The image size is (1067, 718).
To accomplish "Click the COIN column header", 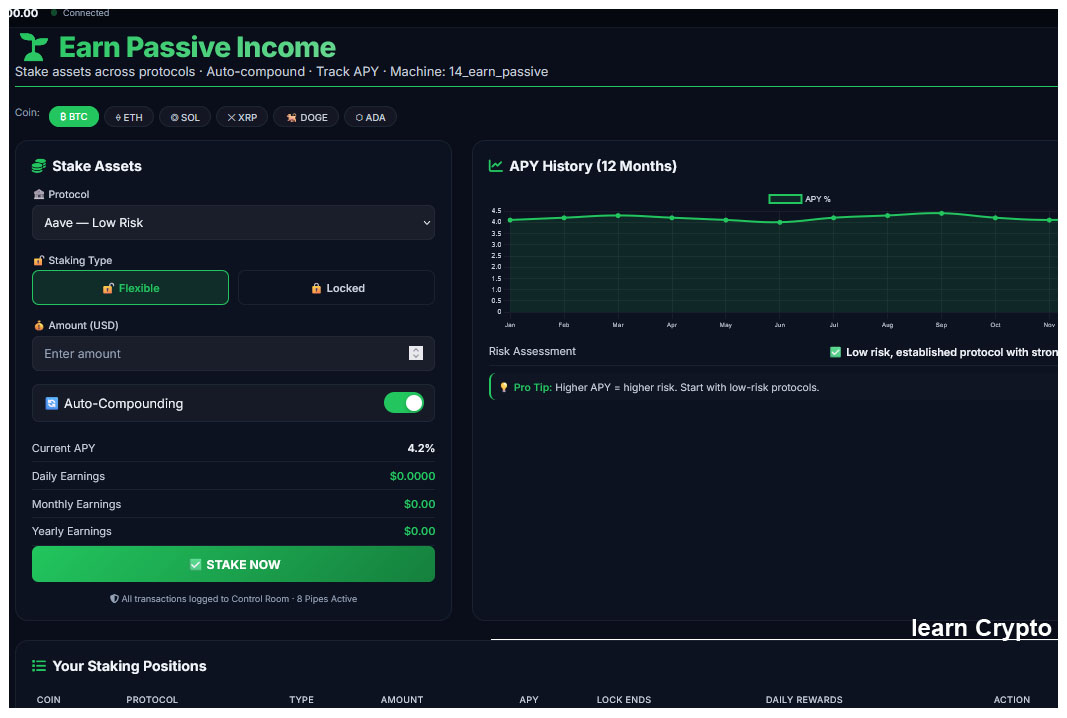I will (x=48, y=700).
